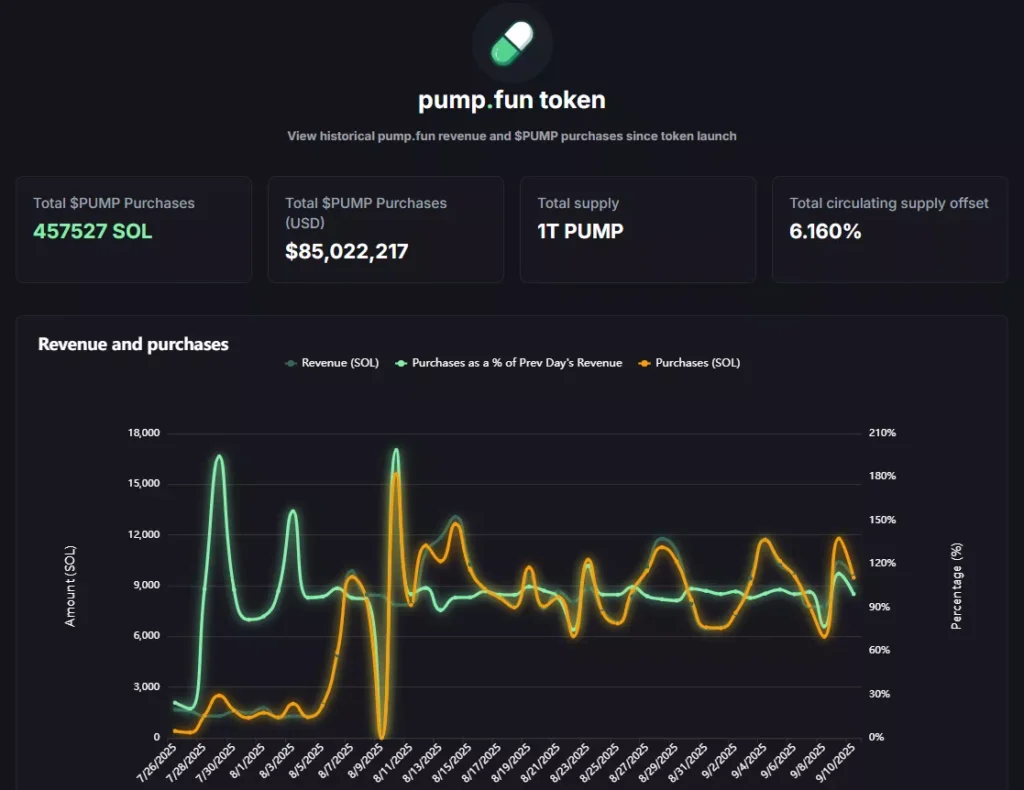This screenshot has width=1024, height=790.
Task: Click the 'Total circulating supply offset' label
Action: tap(889, 203)
